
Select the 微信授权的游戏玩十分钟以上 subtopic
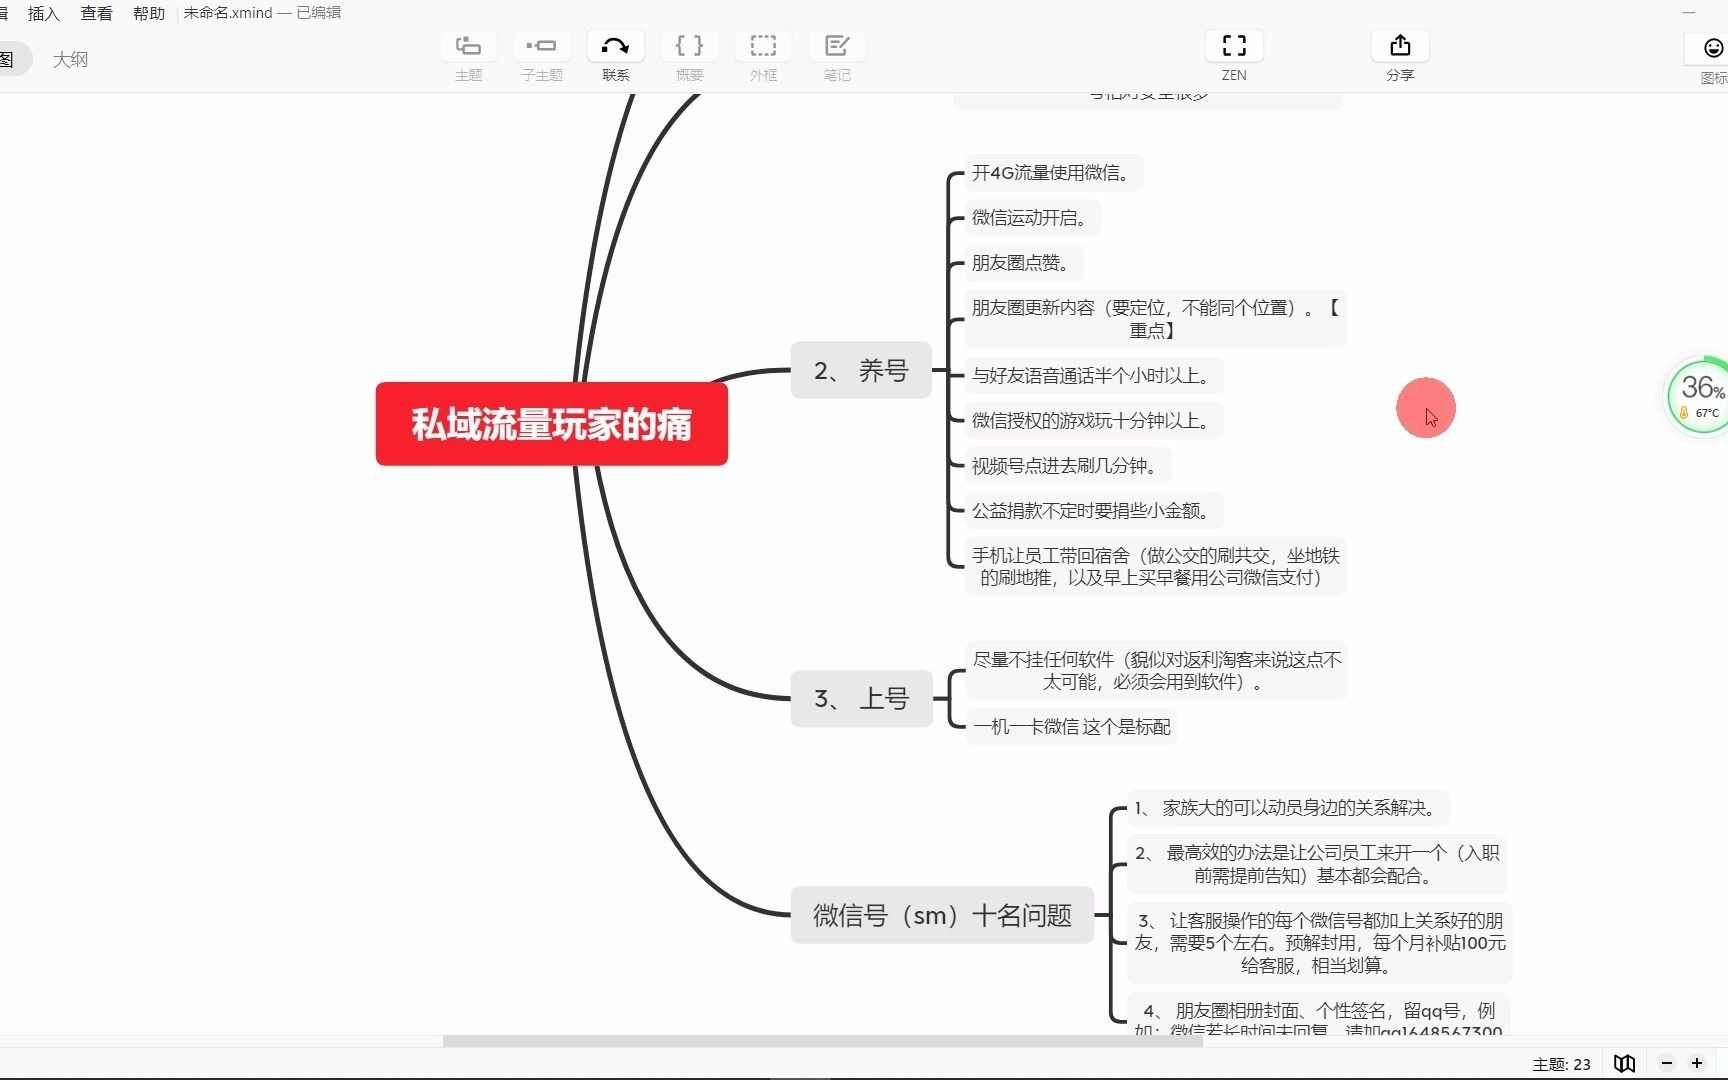click(1094, 421)
